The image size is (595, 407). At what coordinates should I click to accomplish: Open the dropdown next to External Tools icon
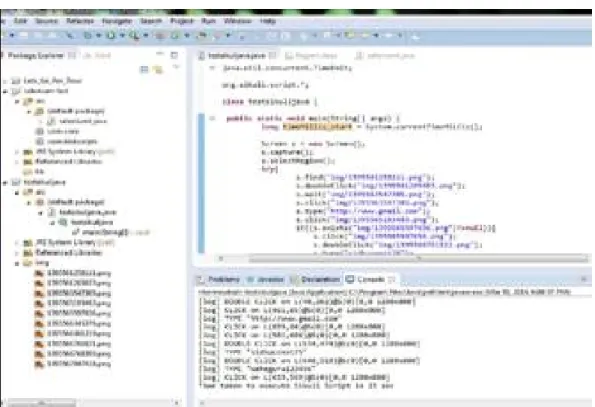[x=145, y=36]
